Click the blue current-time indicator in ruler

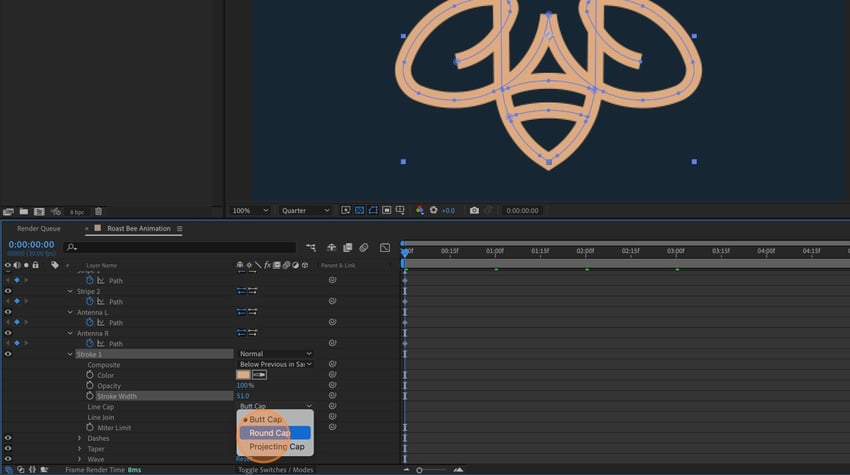[404, 252]
